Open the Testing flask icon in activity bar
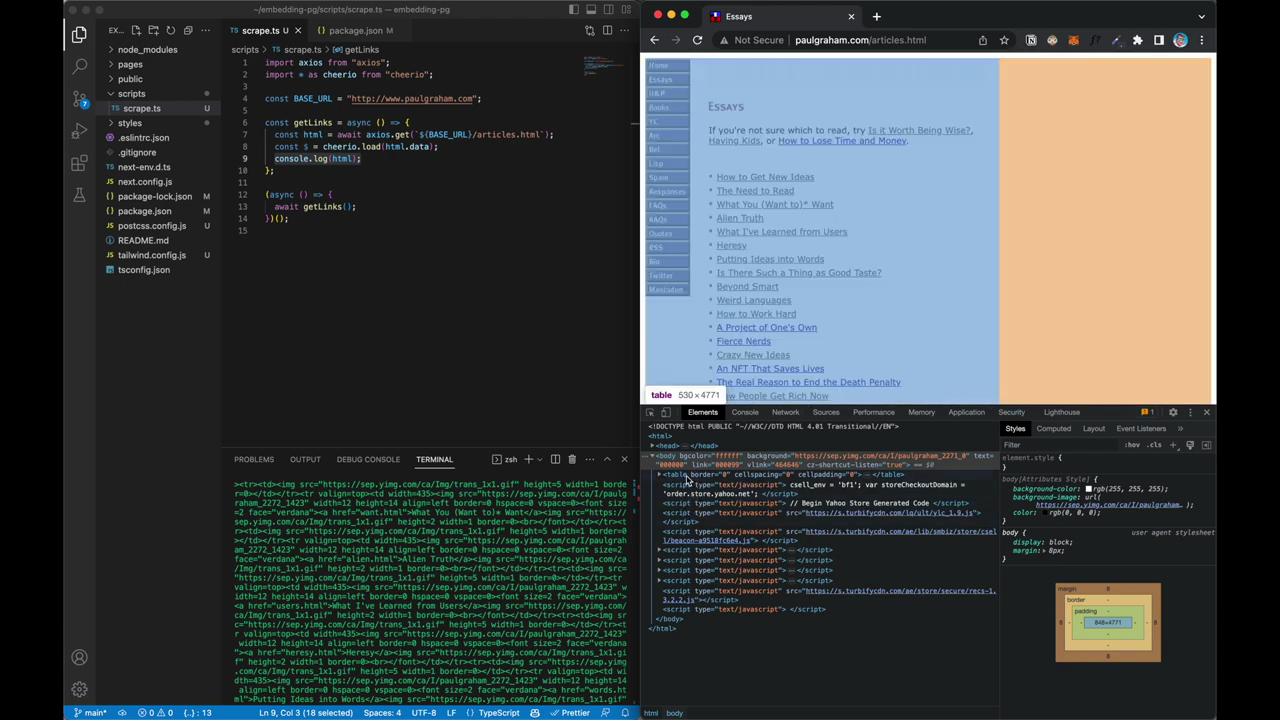This screenshot has height=720, width=1280. pos(79,195)
